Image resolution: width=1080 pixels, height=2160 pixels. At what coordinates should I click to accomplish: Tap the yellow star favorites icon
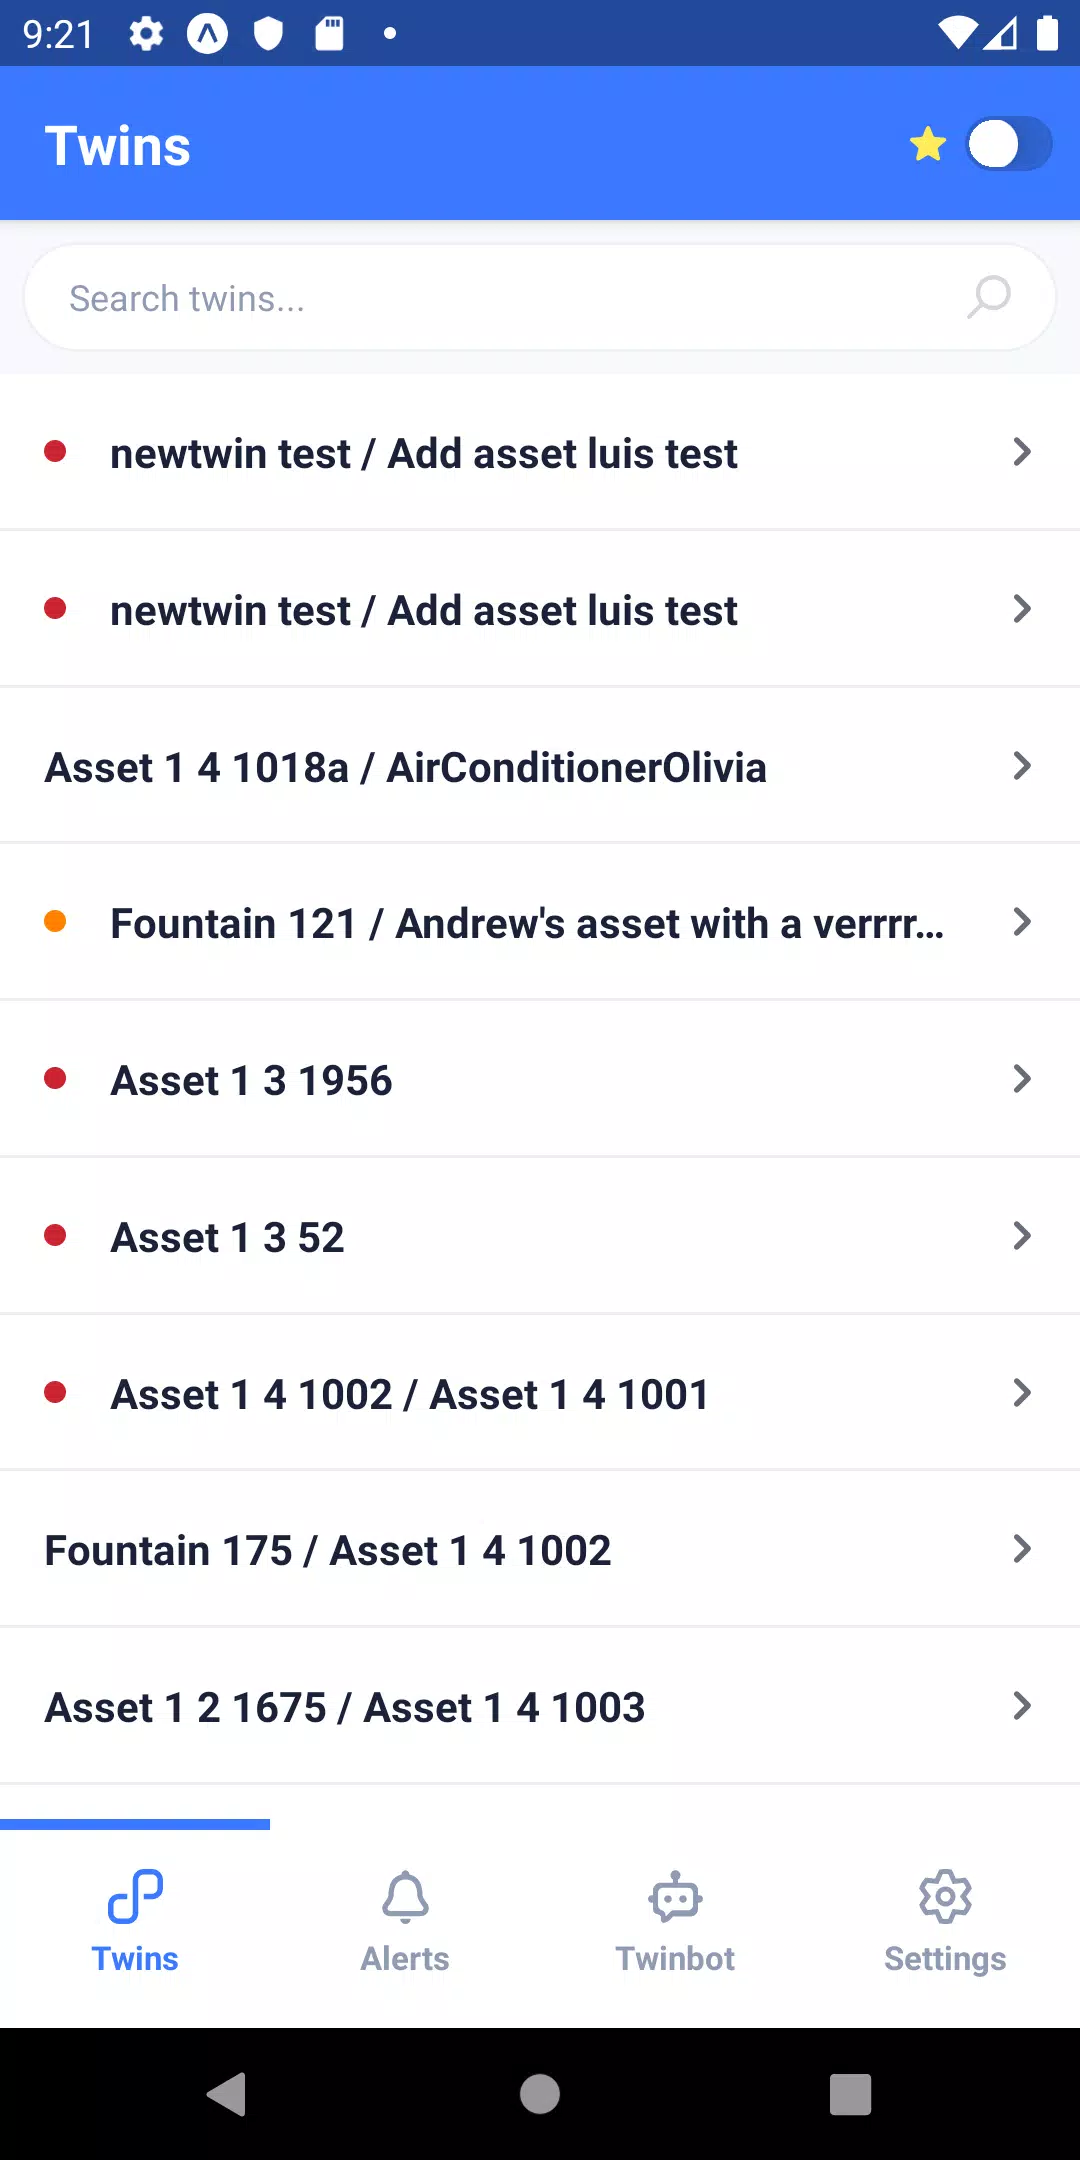(928, 145)
